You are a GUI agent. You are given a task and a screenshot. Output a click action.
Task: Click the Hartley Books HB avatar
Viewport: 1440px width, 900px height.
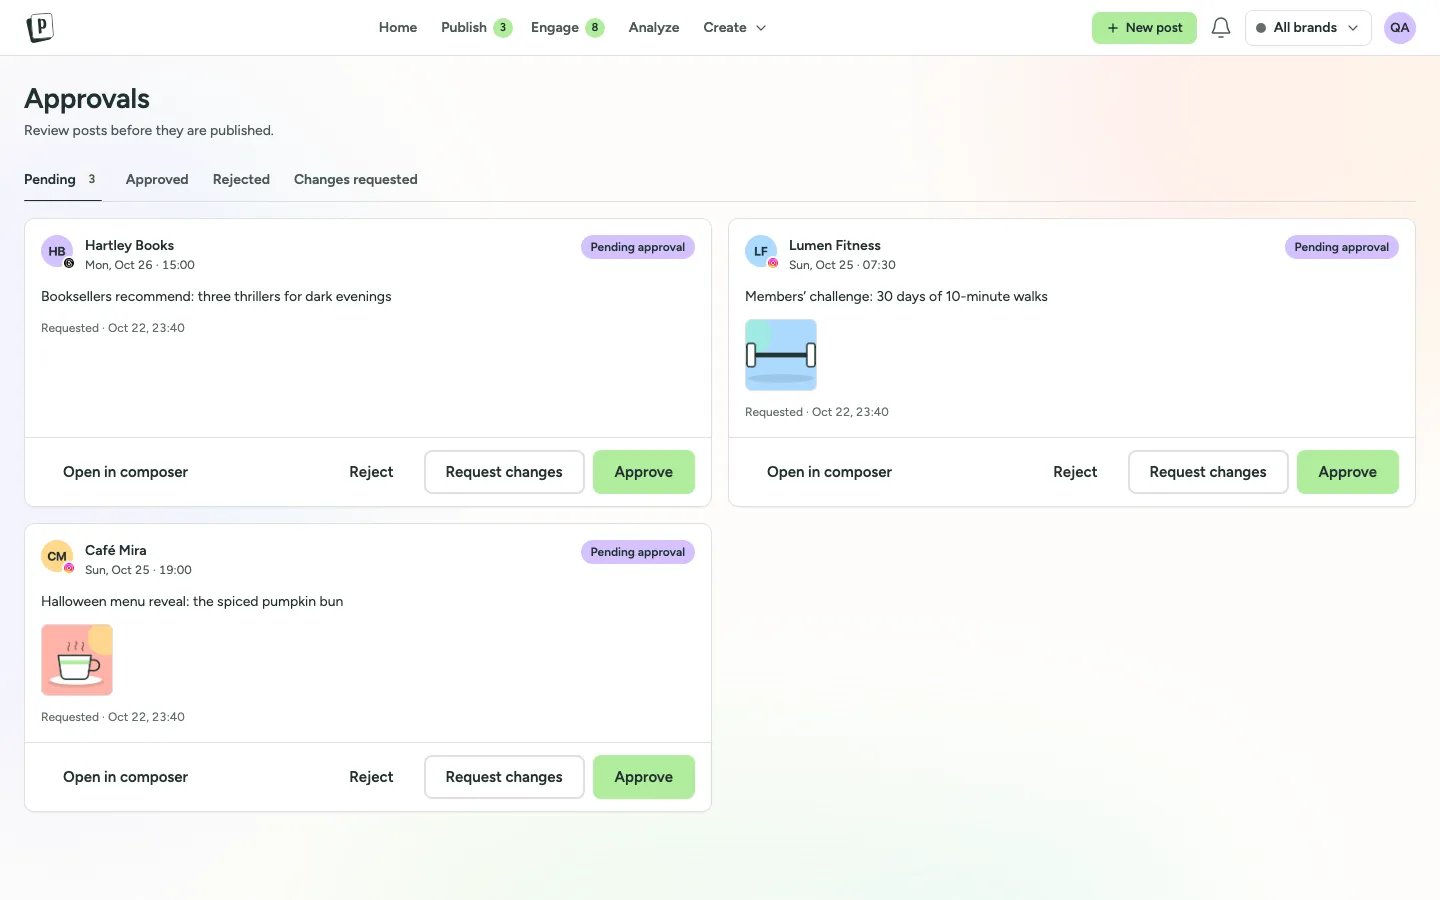57,251
